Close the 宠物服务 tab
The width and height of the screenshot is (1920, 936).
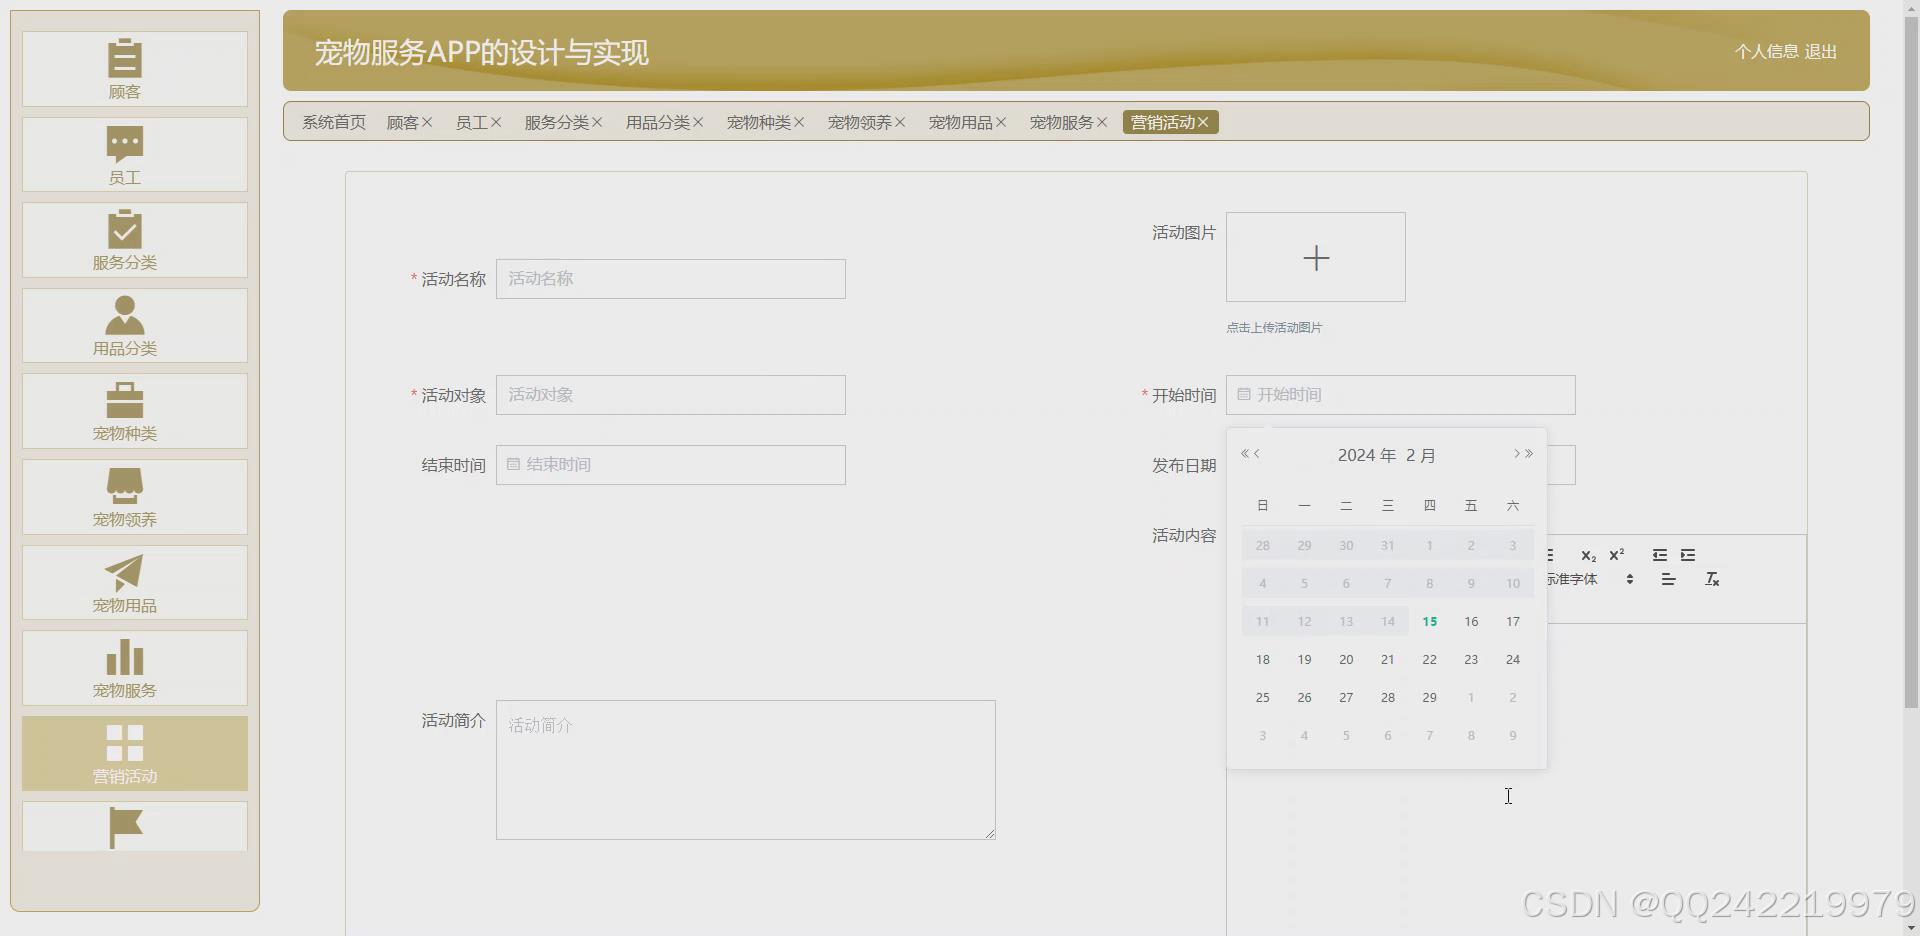coord(1102,122)
